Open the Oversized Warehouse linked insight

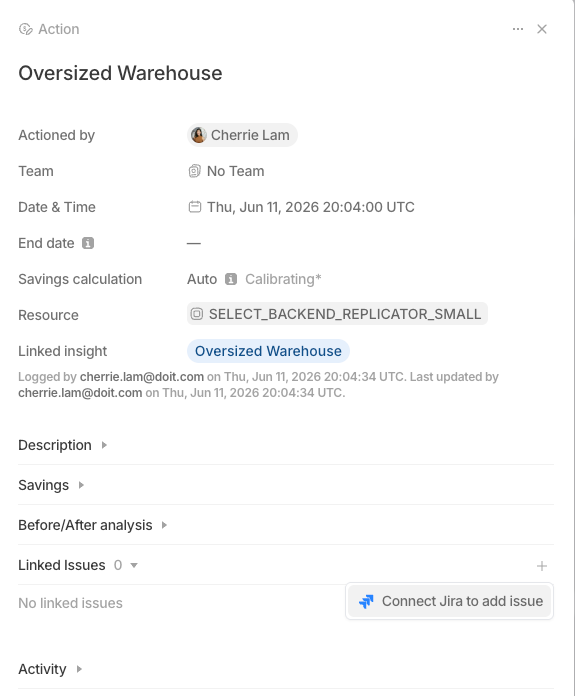(268, 351)
